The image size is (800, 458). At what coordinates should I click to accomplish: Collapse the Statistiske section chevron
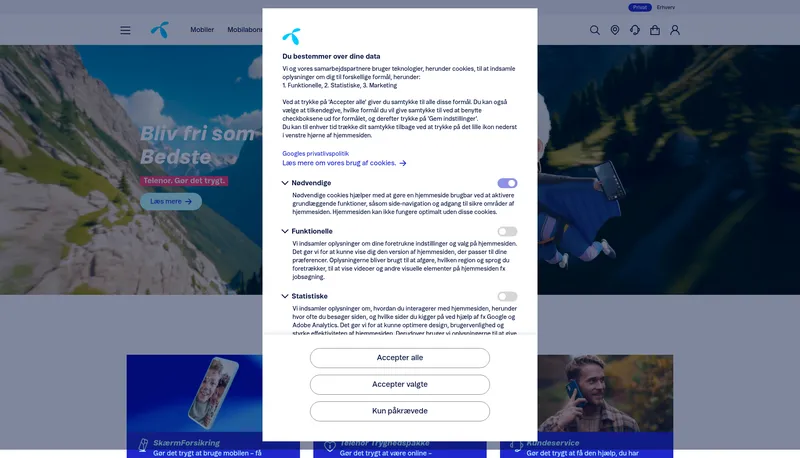285,296
